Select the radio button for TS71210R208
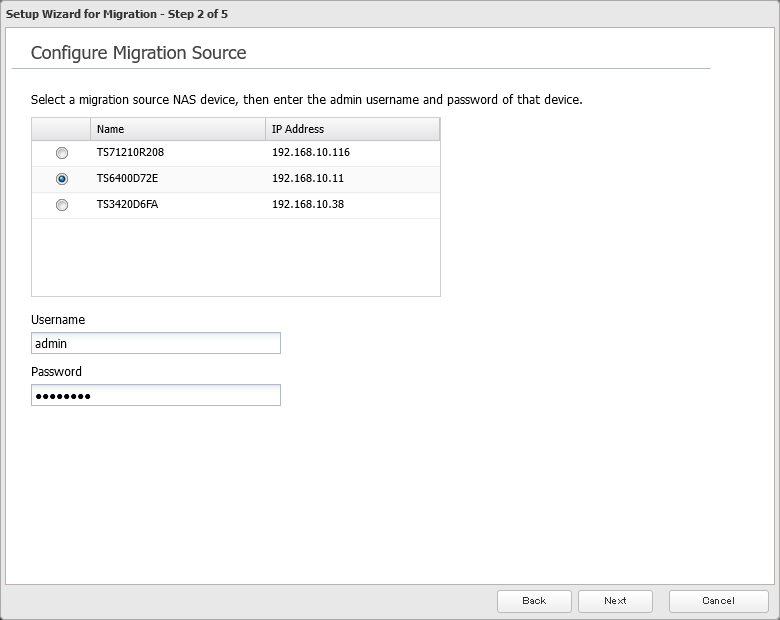The width and height of the screenshot is (780, 620). (62, 153)
